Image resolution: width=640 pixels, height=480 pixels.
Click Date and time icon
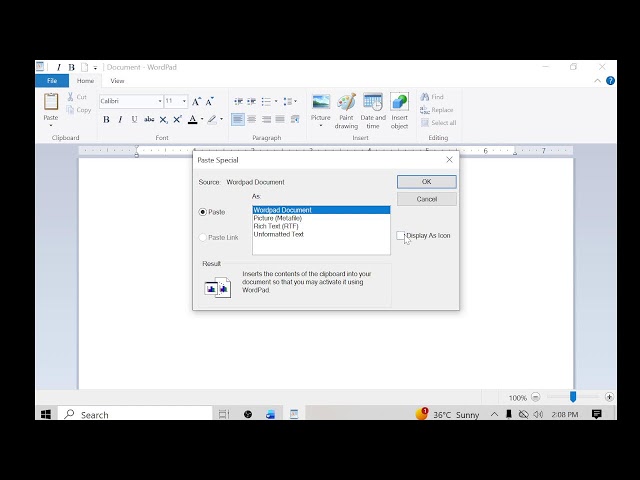click(373, 102)
